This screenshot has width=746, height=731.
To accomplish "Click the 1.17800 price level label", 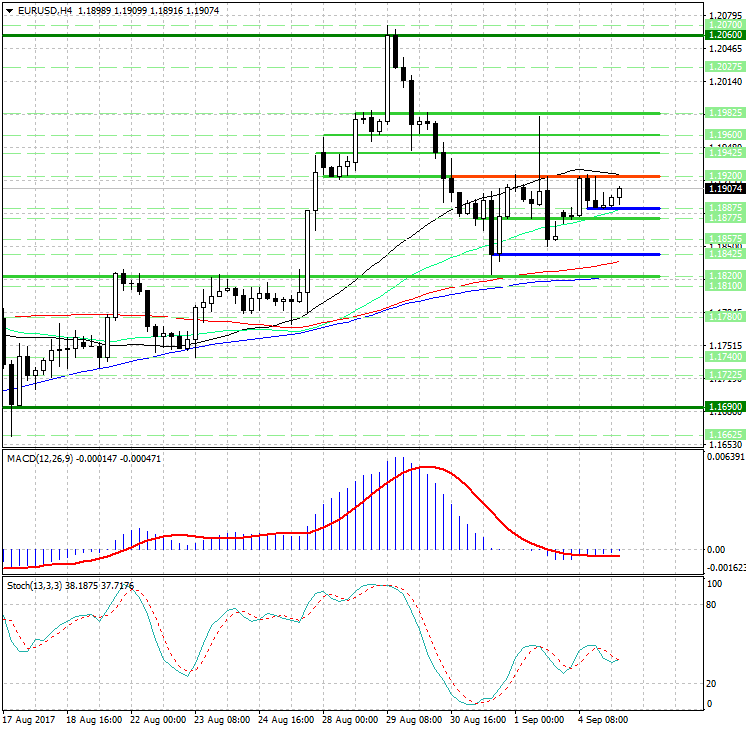I will click(x=724, y=315).
